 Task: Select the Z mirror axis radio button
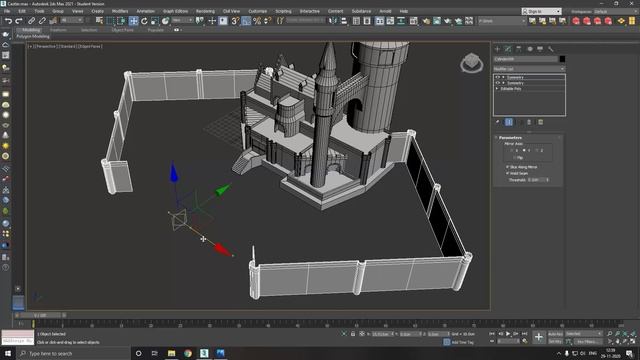tap(537, 151)
